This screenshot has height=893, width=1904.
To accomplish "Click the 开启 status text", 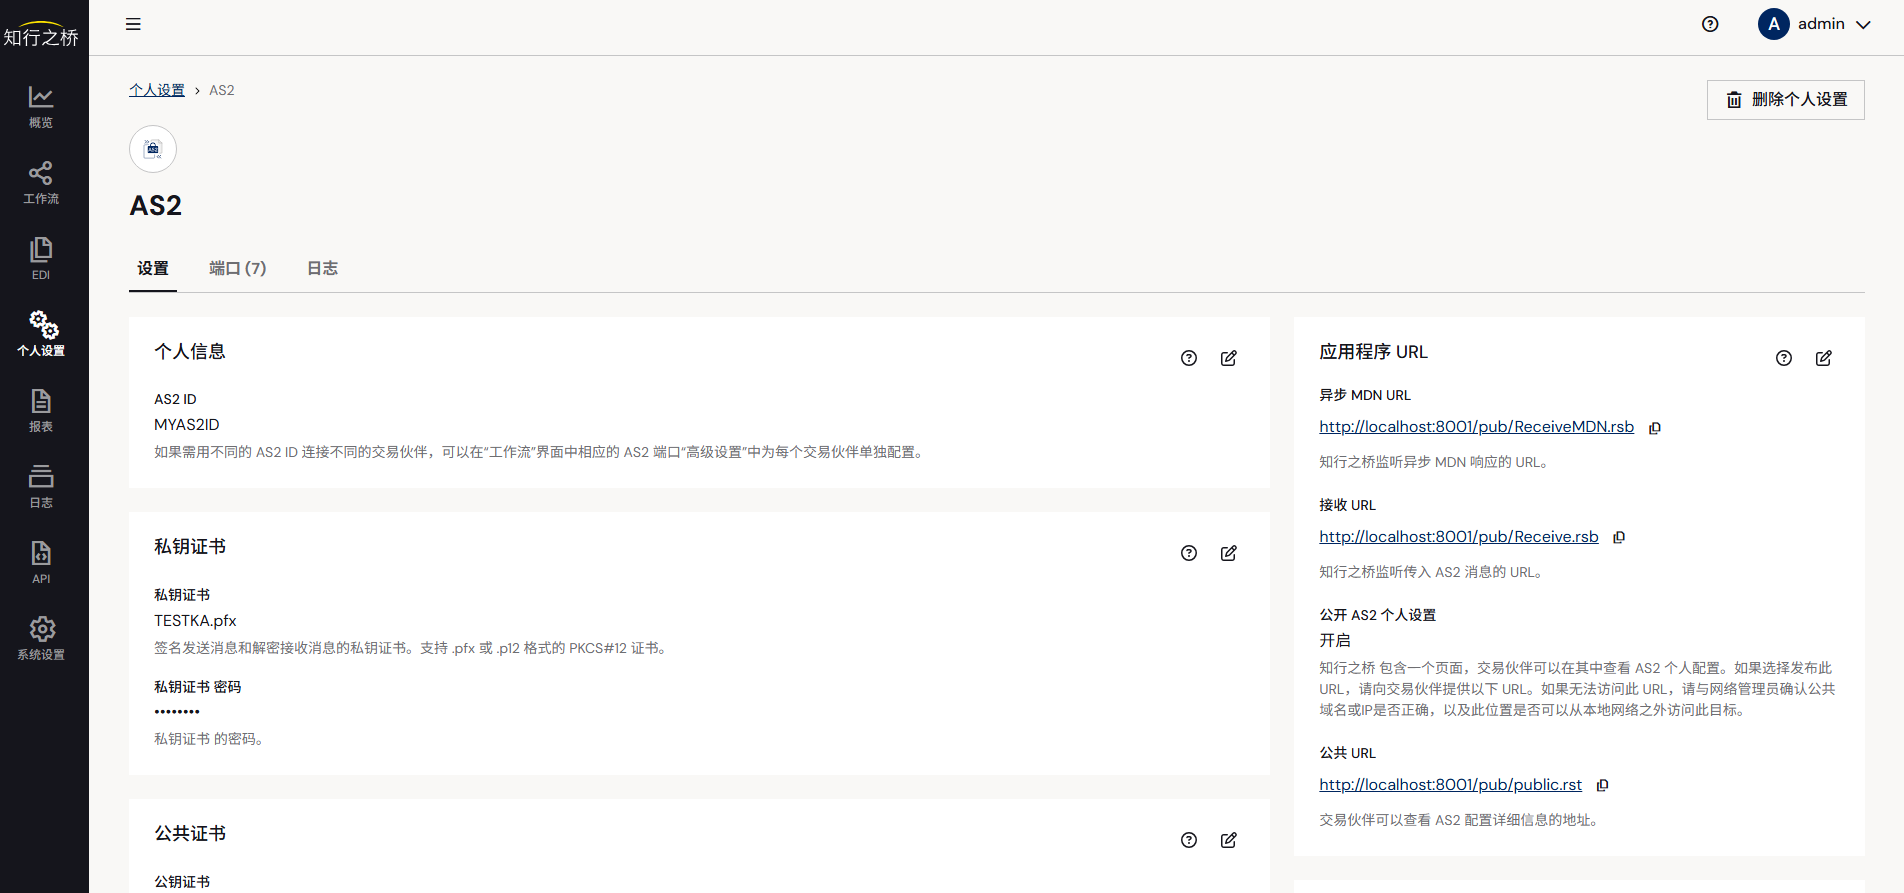I will [x=1335, y=640].
